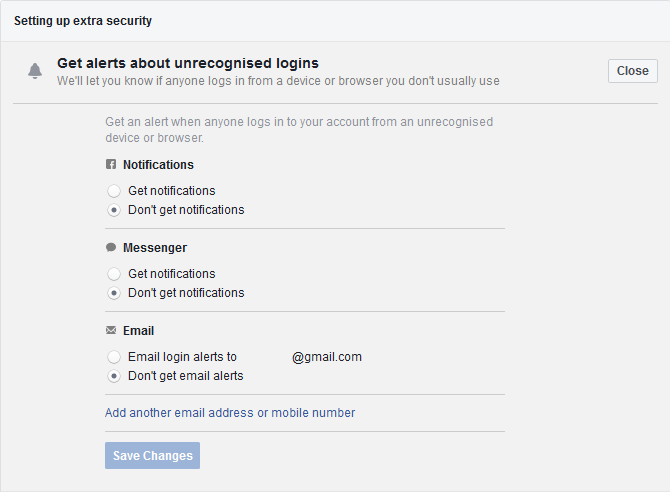670x492 pixels.
Task: Close the unrecognised logins alert section
Action: (632, 71)
